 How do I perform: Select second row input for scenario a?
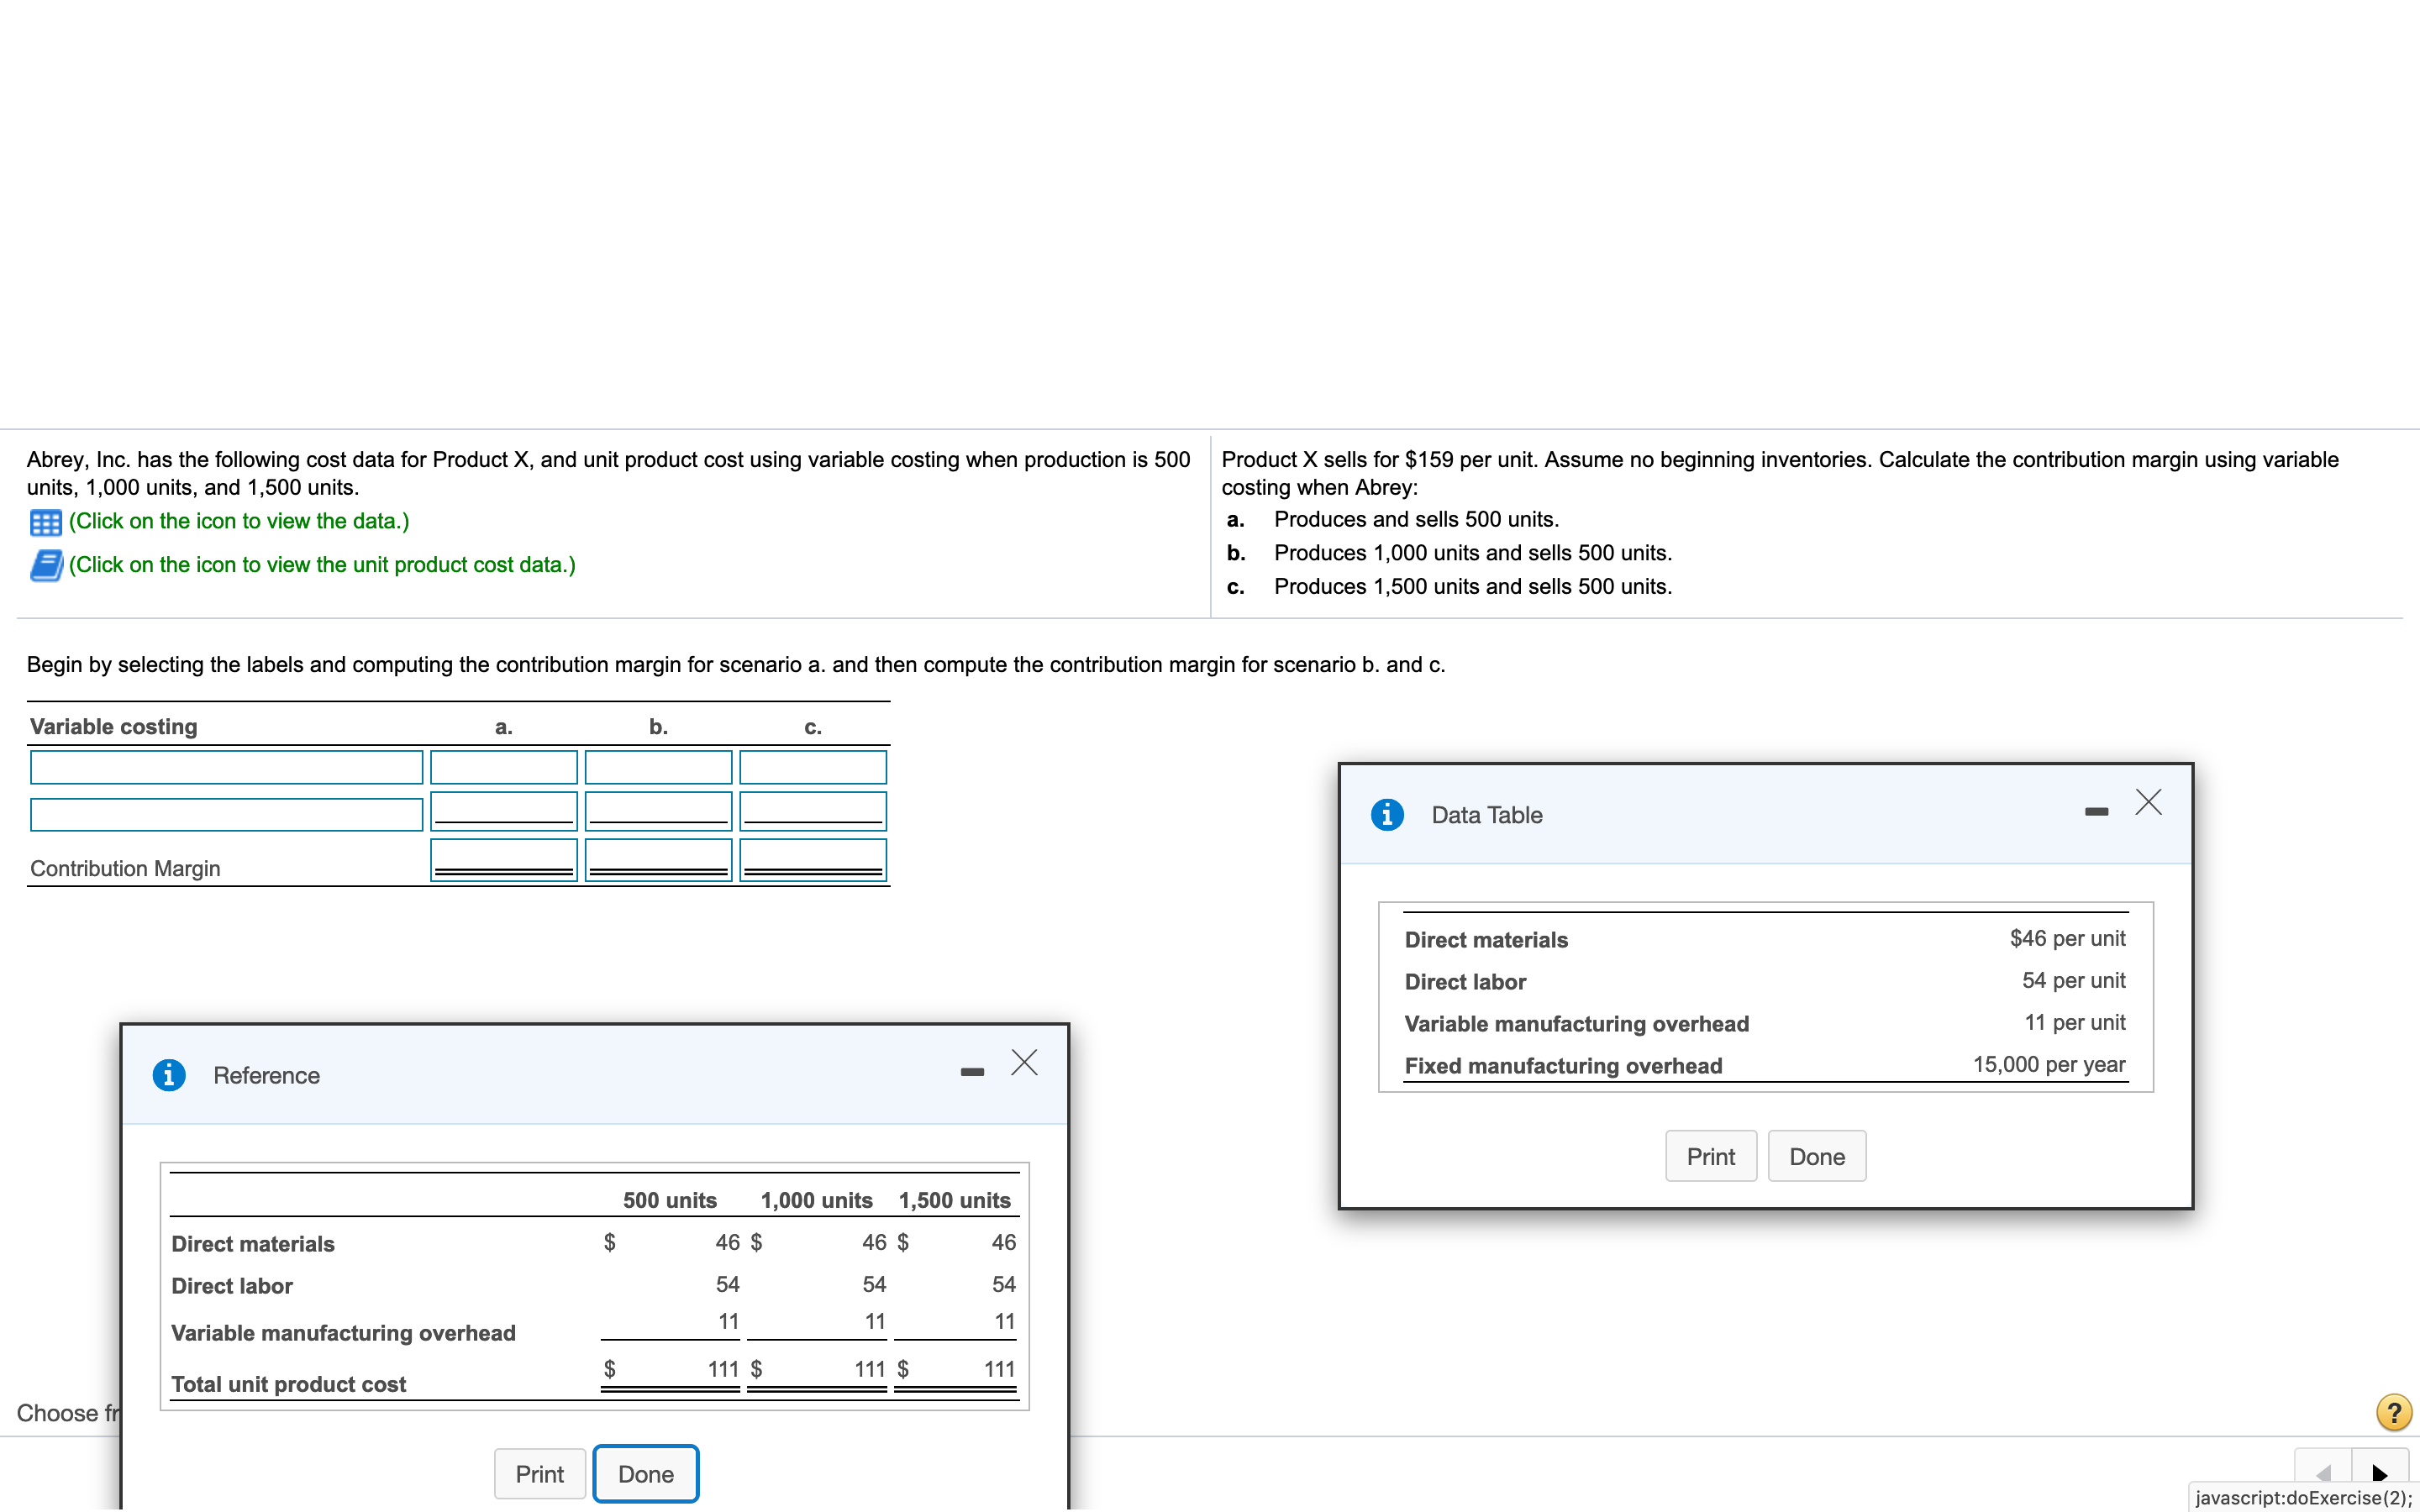(x=504, y=811)
